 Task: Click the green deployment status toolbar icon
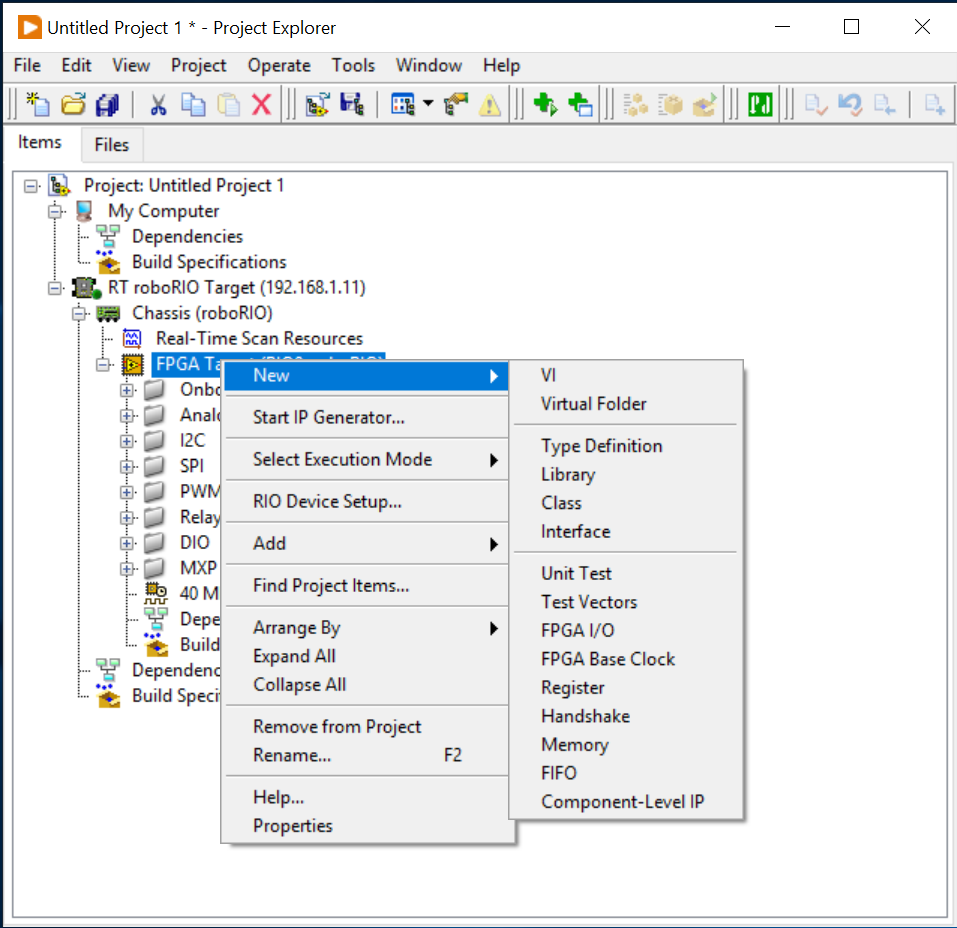coord(759,104)
